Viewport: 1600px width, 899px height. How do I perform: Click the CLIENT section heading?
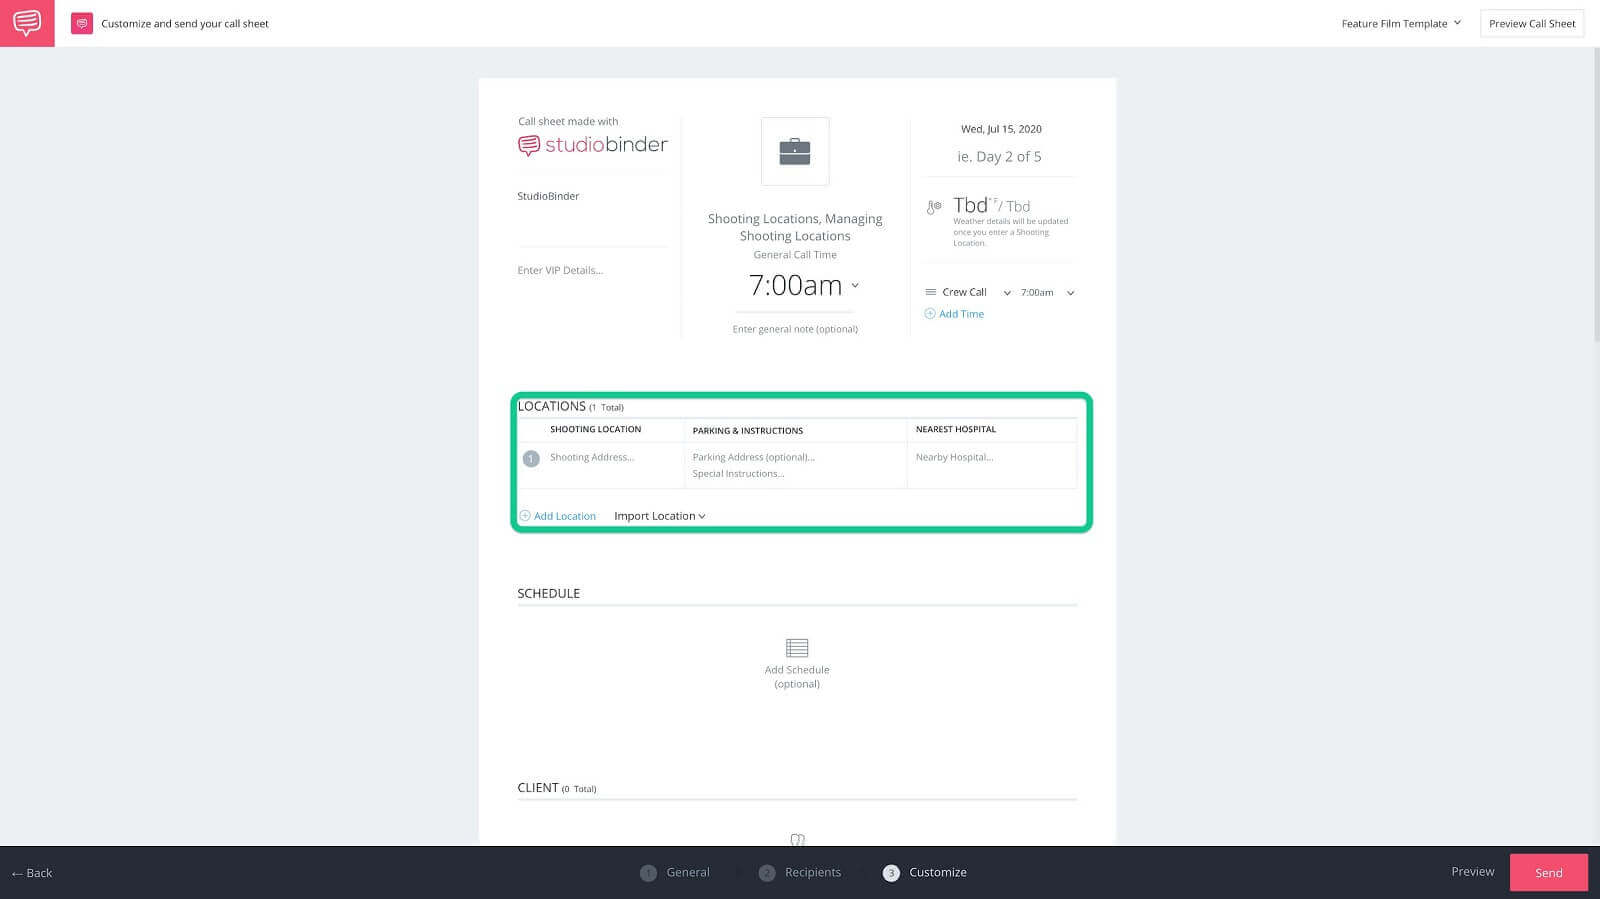click(x=538, y=788)
